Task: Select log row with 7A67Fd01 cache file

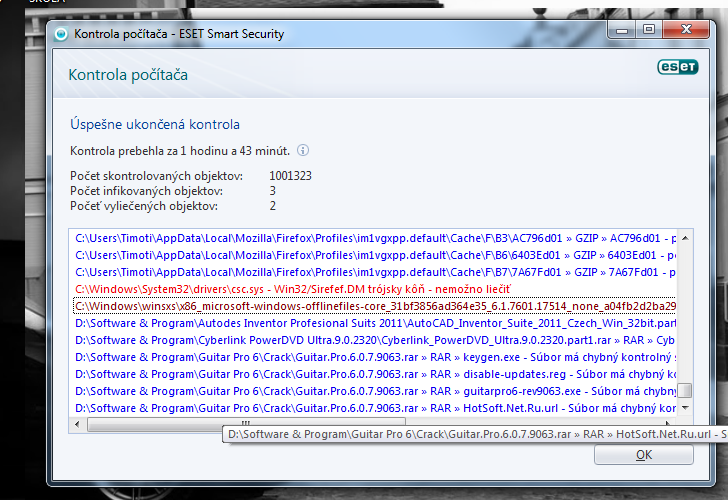Action: click(375, 272)
